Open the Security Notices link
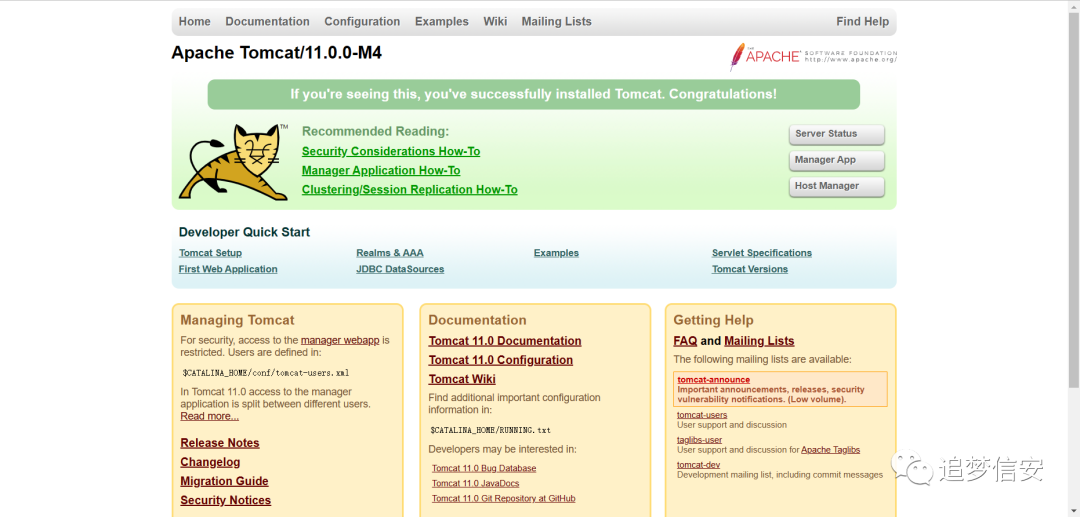 [x=225, y=500]
